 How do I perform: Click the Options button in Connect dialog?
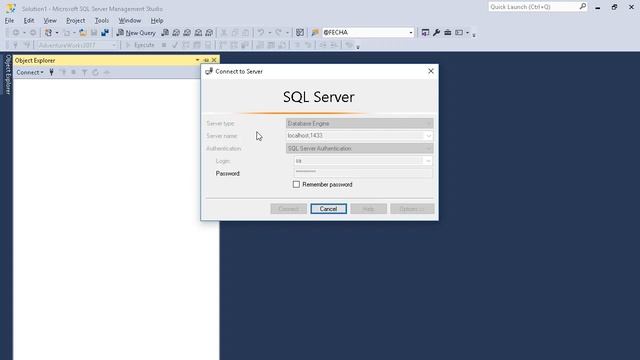coord(412,209)
